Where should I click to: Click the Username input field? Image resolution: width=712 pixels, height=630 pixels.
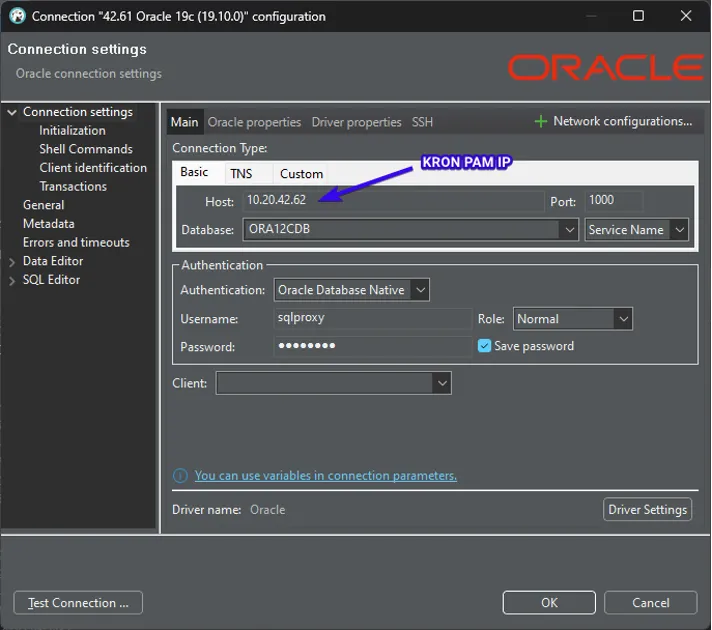coord(372,318)
